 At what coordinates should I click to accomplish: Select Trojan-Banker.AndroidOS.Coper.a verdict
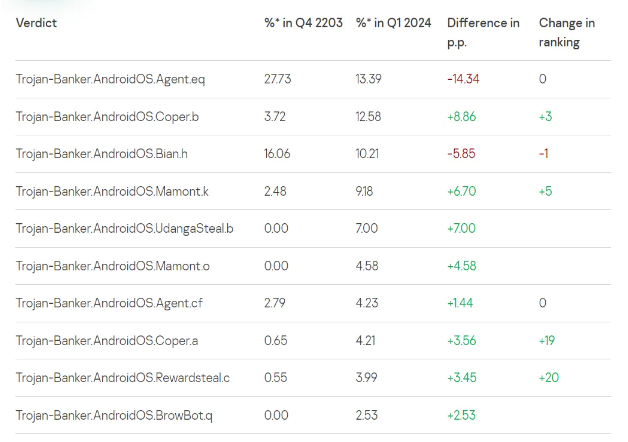tap(107, 340)
